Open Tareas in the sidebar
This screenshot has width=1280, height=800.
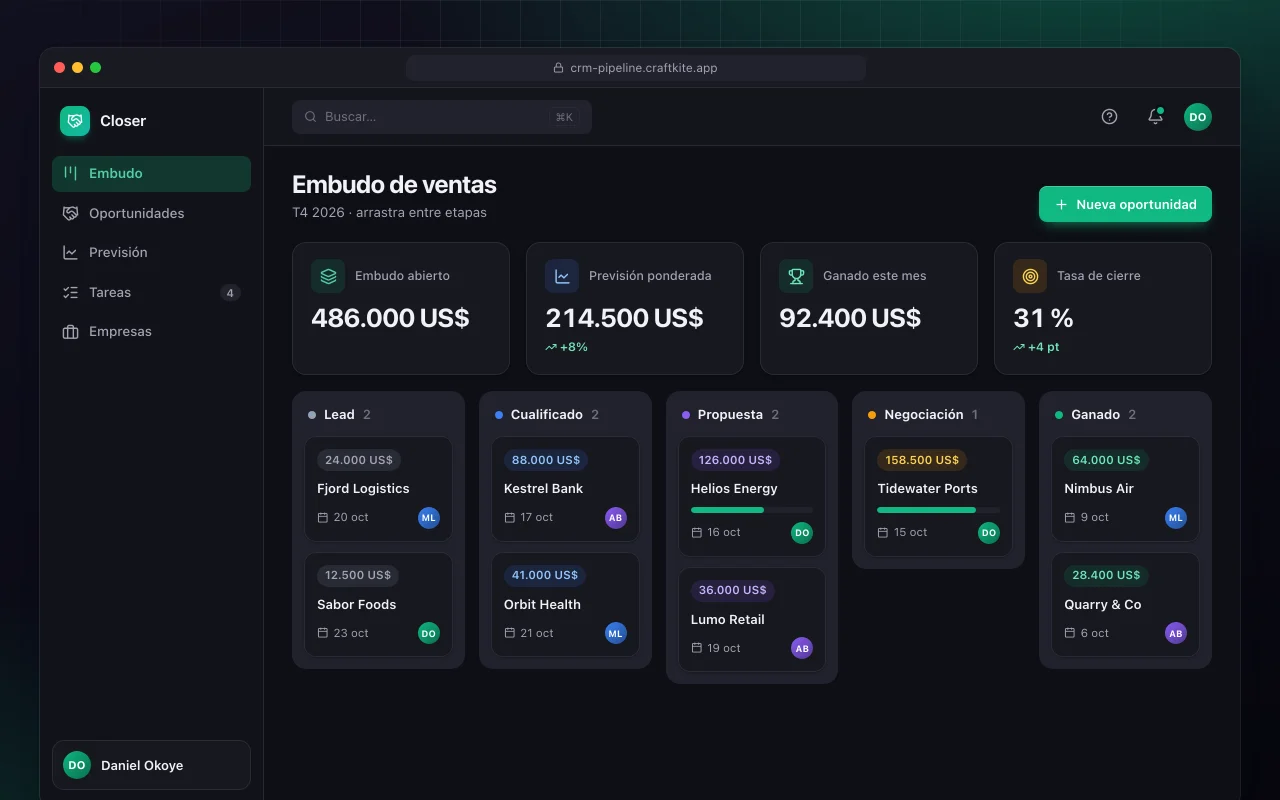click(x=151, y=292)
